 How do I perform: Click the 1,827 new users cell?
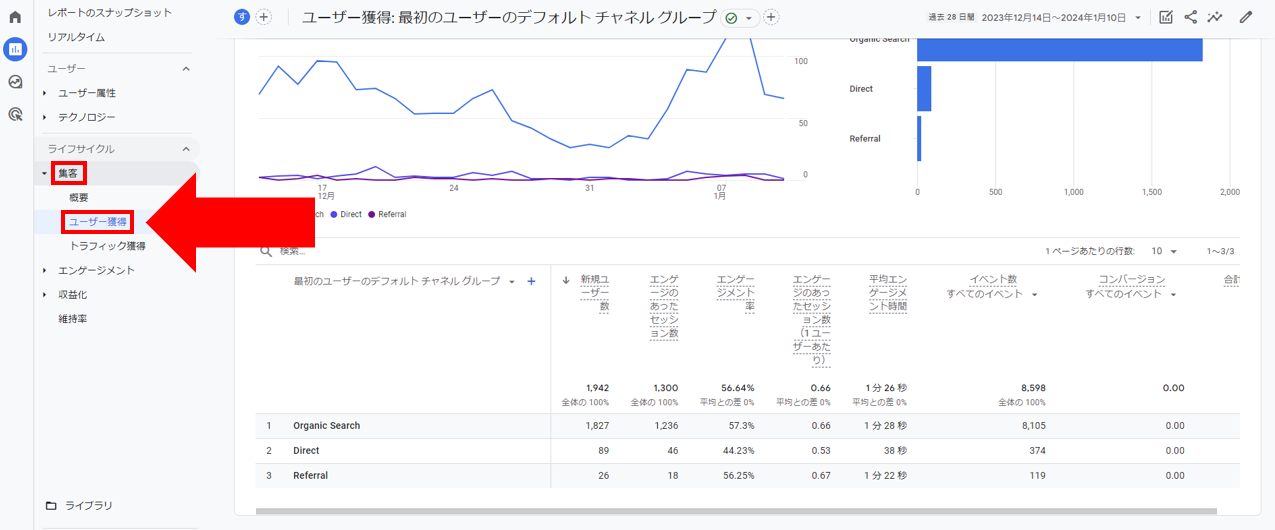coord(598,426)
